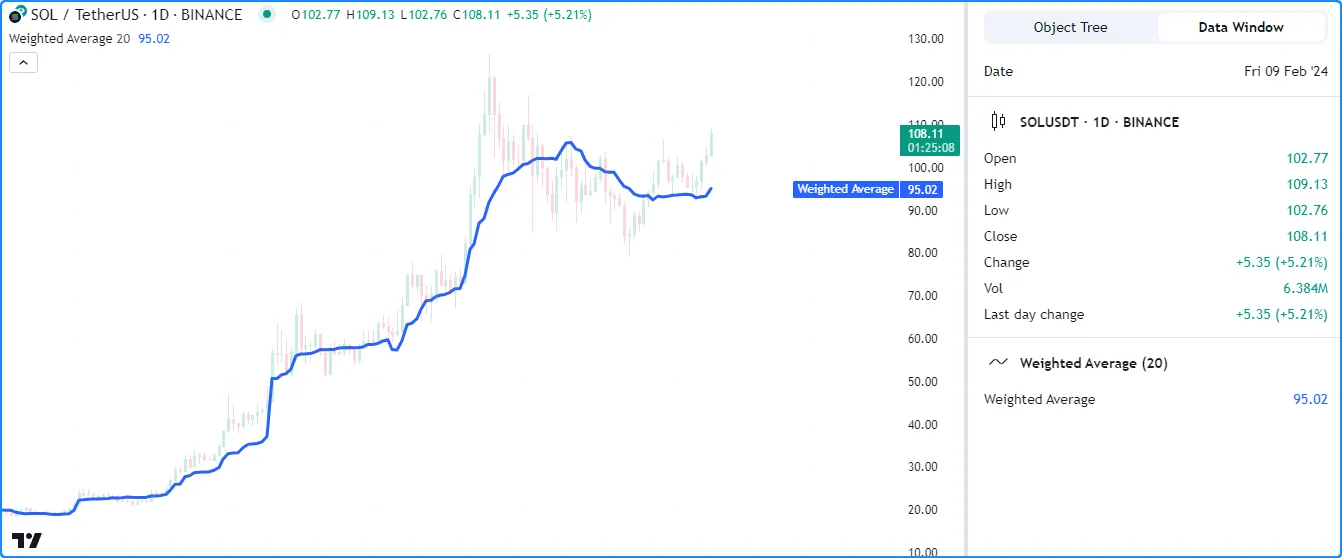This screenshot has height=558, width=1342.
Task: Select the Data Window tab
Action: [1240, 27]
